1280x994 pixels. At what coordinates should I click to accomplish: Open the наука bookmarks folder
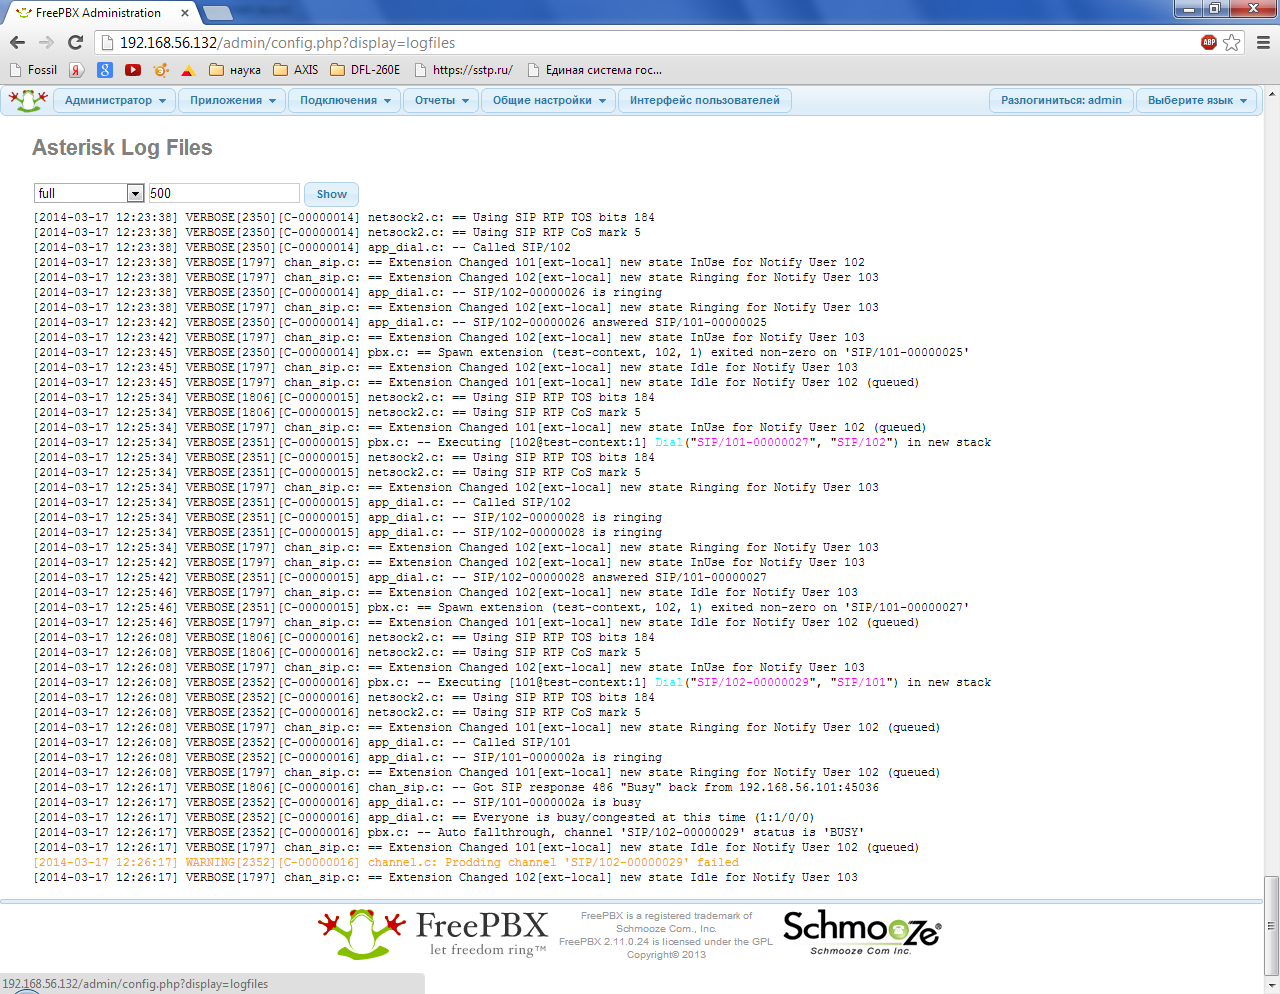pos(235,70)
